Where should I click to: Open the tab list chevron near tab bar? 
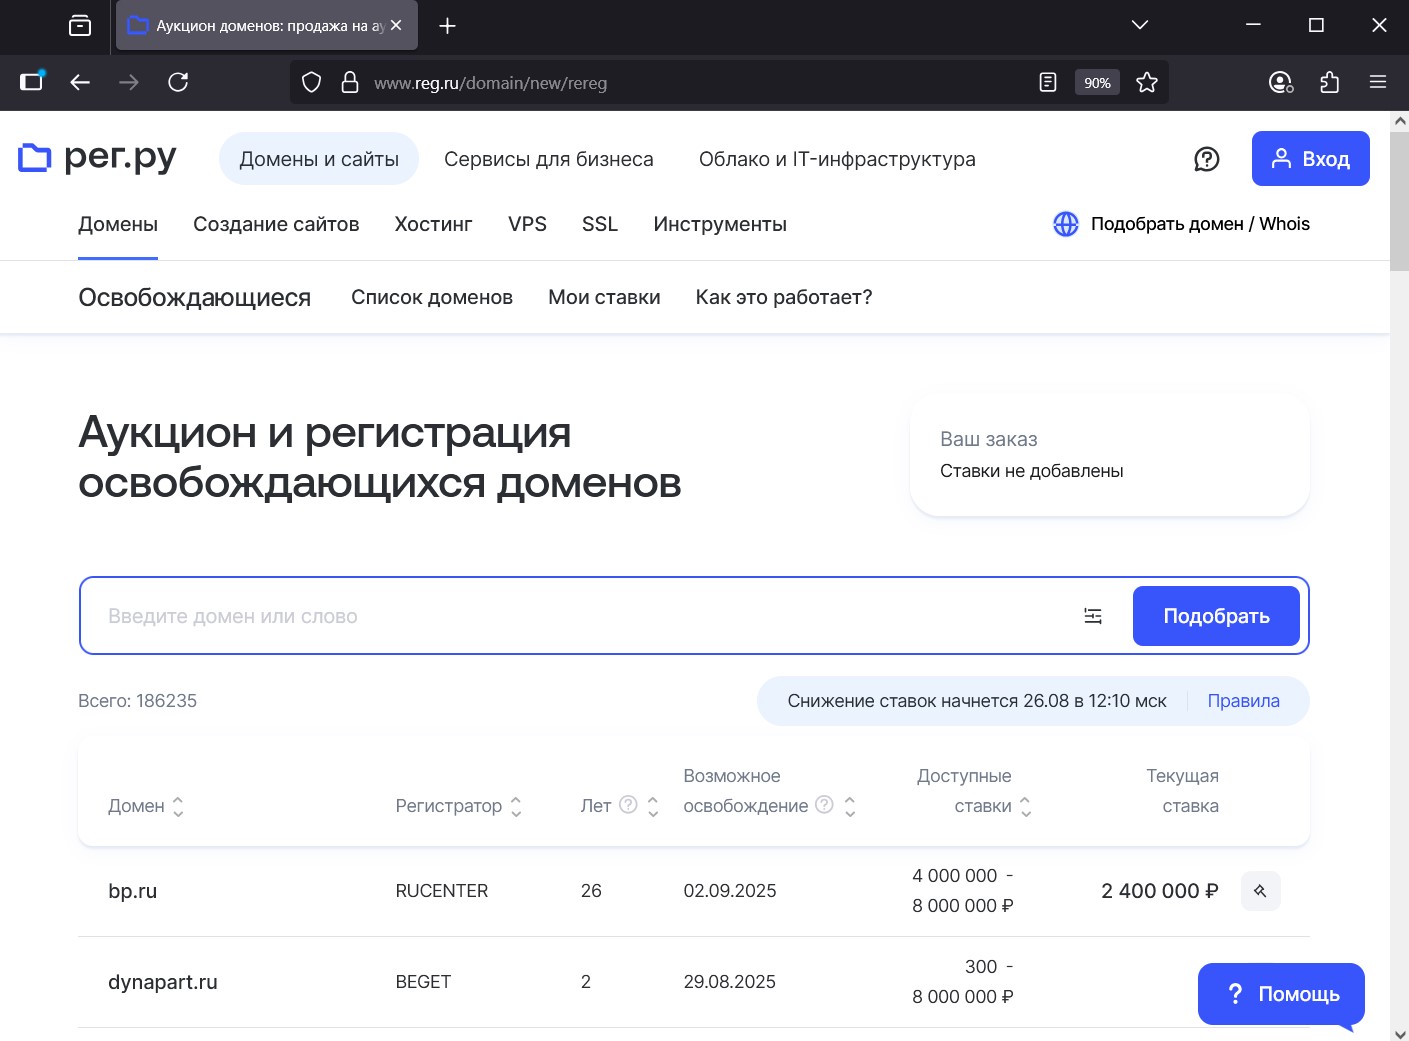coord(1139,25)
